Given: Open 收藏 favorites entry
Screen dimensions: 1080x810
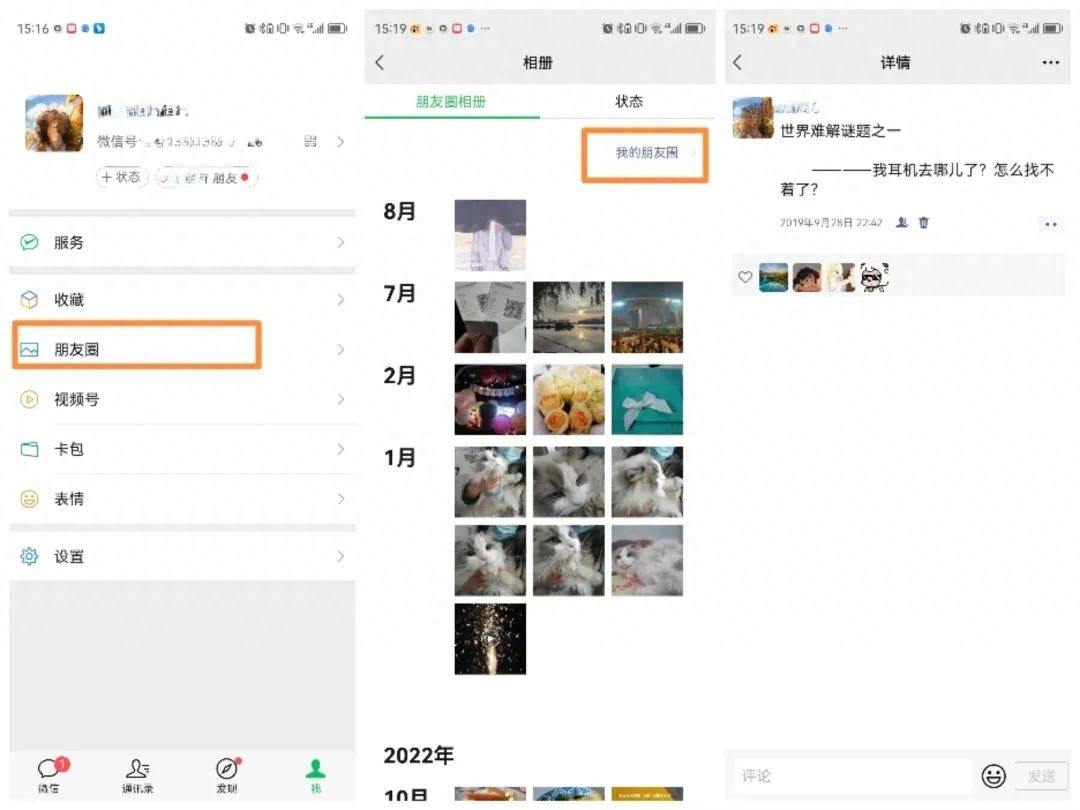Looking at the screenshot, I should click(x=180, y=299).
